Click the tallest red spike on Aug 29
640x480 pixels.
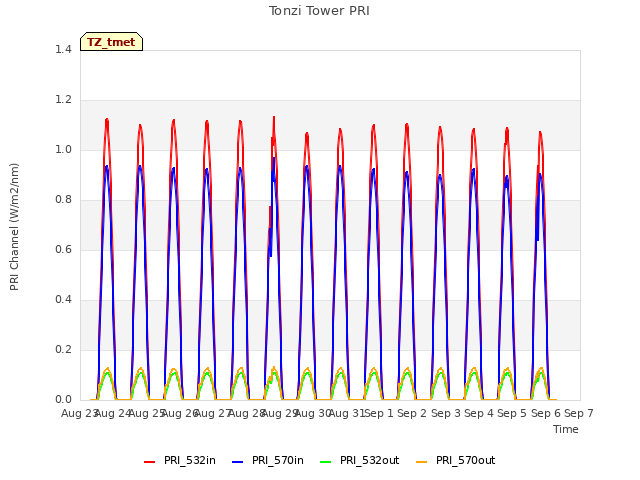point(274,119)
